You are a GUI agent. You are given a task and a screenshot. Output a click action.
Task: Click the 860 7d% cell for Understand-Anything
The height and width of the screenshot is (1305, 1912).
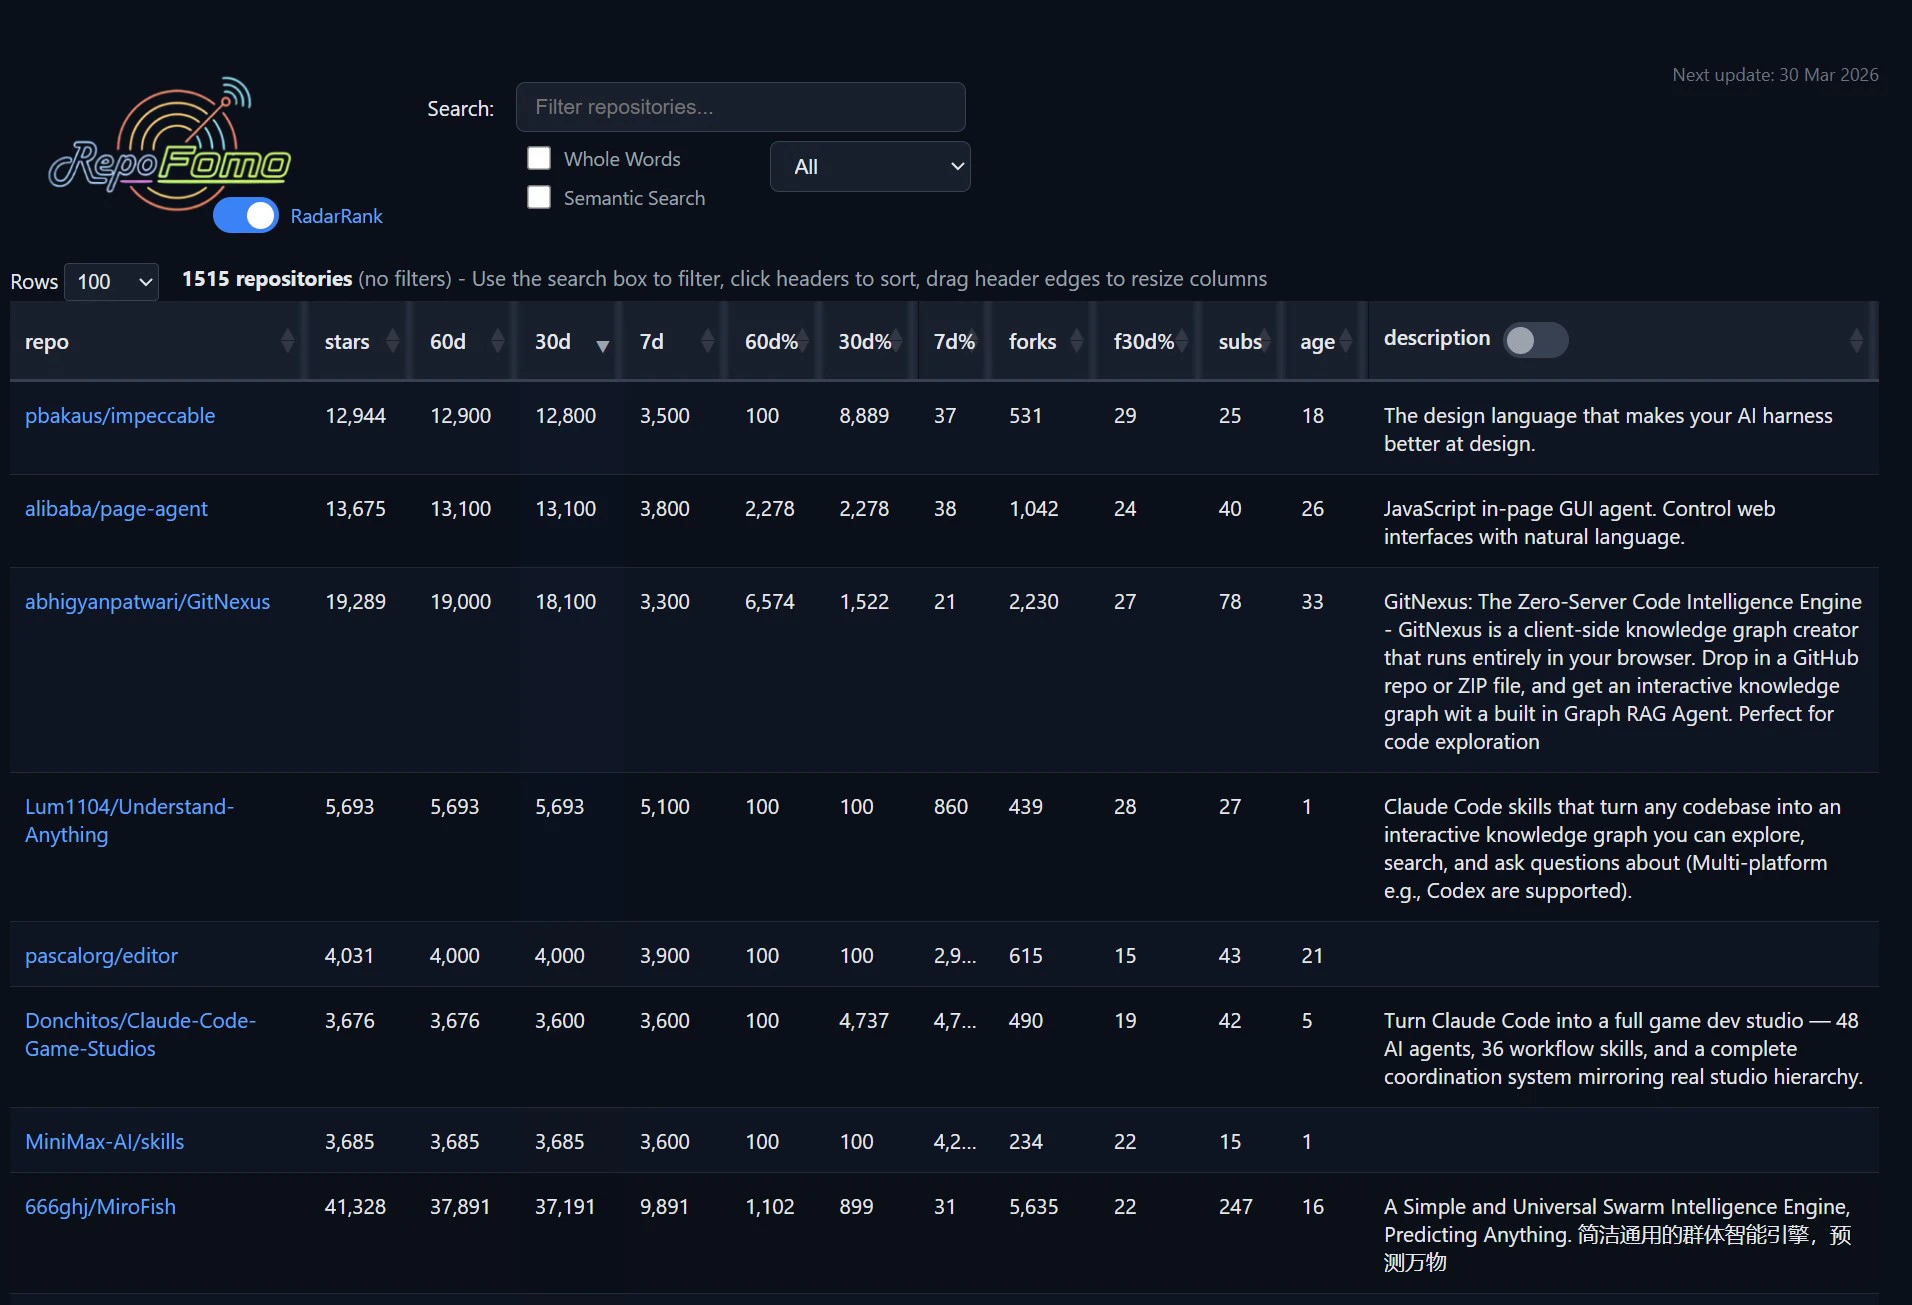[x=950, y=807]
